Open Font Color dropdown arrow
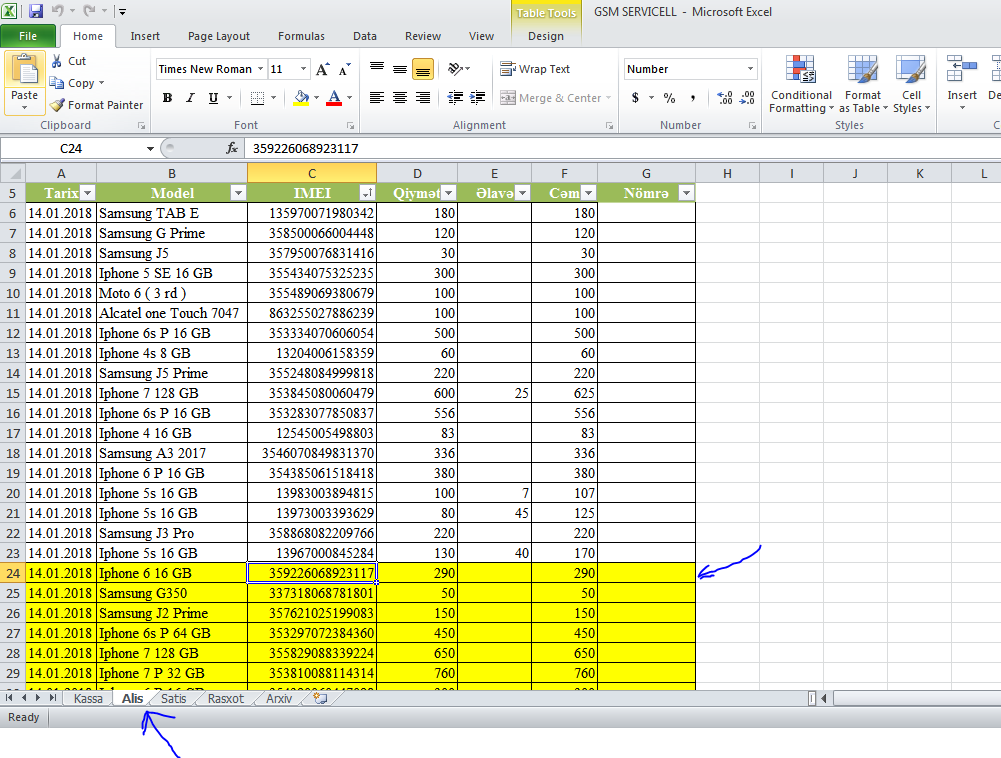Viewport: 1001px width, 758px height. pos(349,98)
